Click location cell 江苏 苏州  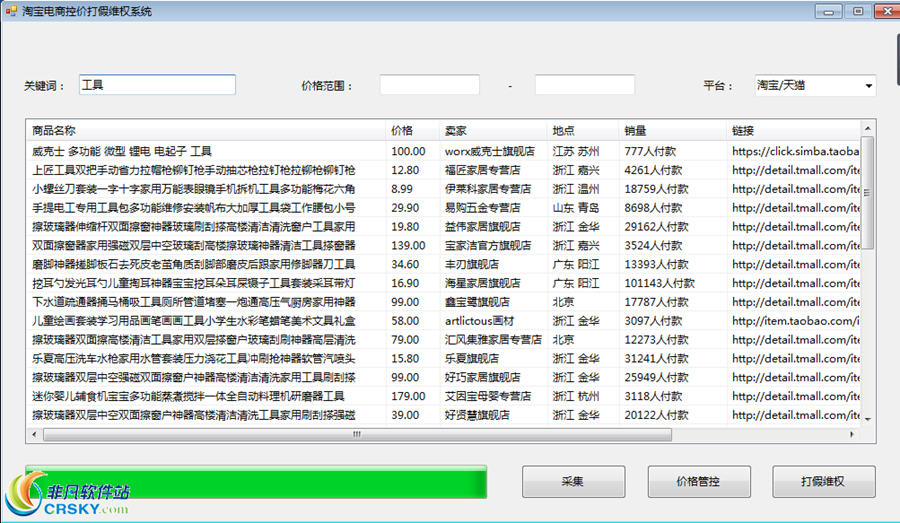pos(576,152)
